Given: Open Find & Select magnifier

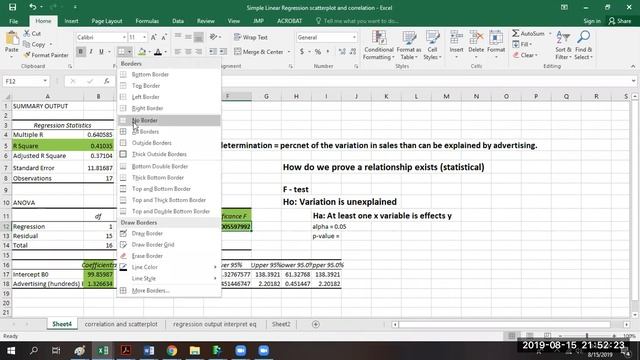Looking at the screenshot, I should click(583, 45).
